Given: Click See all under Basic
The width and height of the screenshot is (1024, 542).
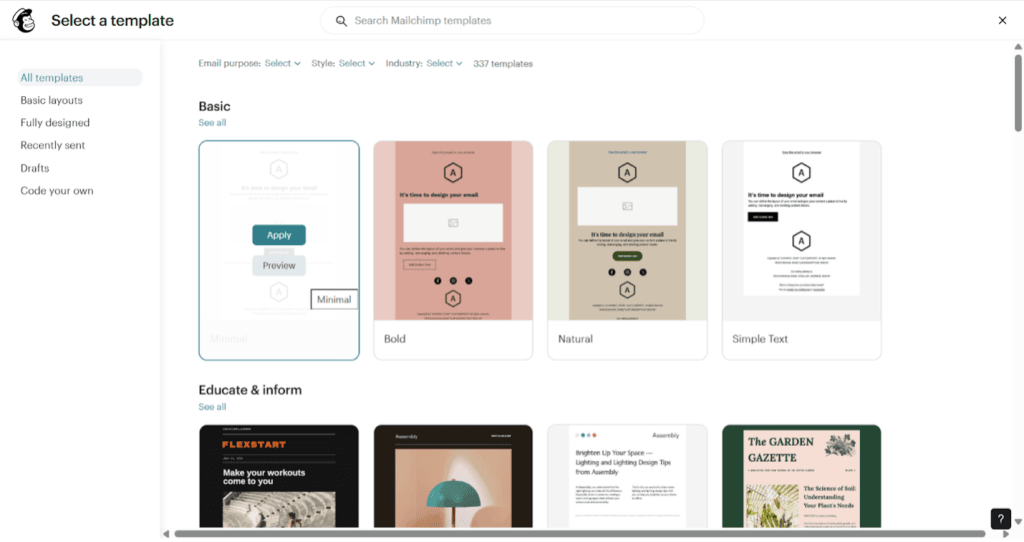Looking at the screenshot, I should 212,123.
